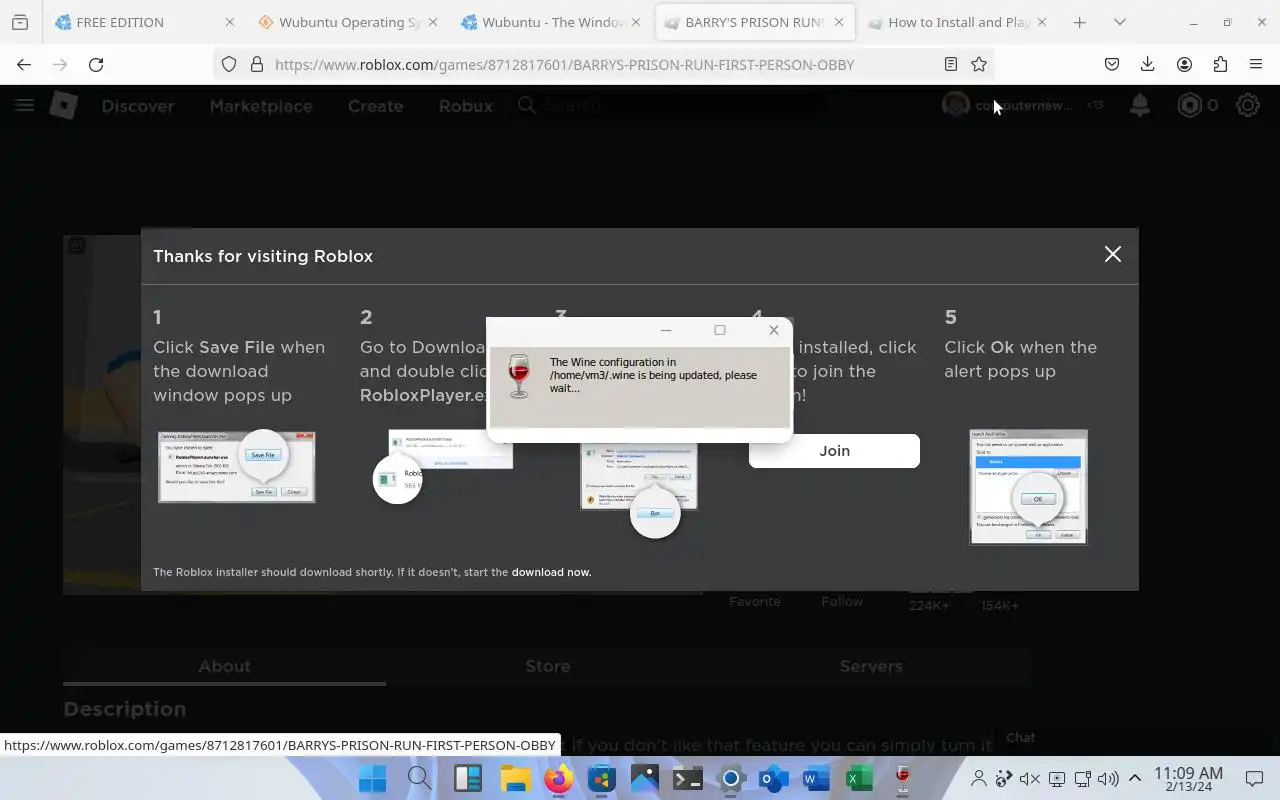
Task: Open taskbar search magnifier
Action: pyautogui.click(x=420, y=778)
